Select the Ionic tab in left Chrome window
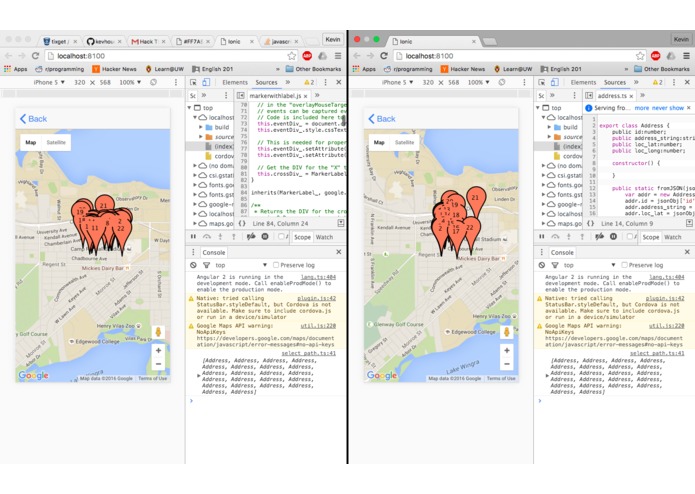This screenshot has height=494, width=695. (x=237, y=41)
